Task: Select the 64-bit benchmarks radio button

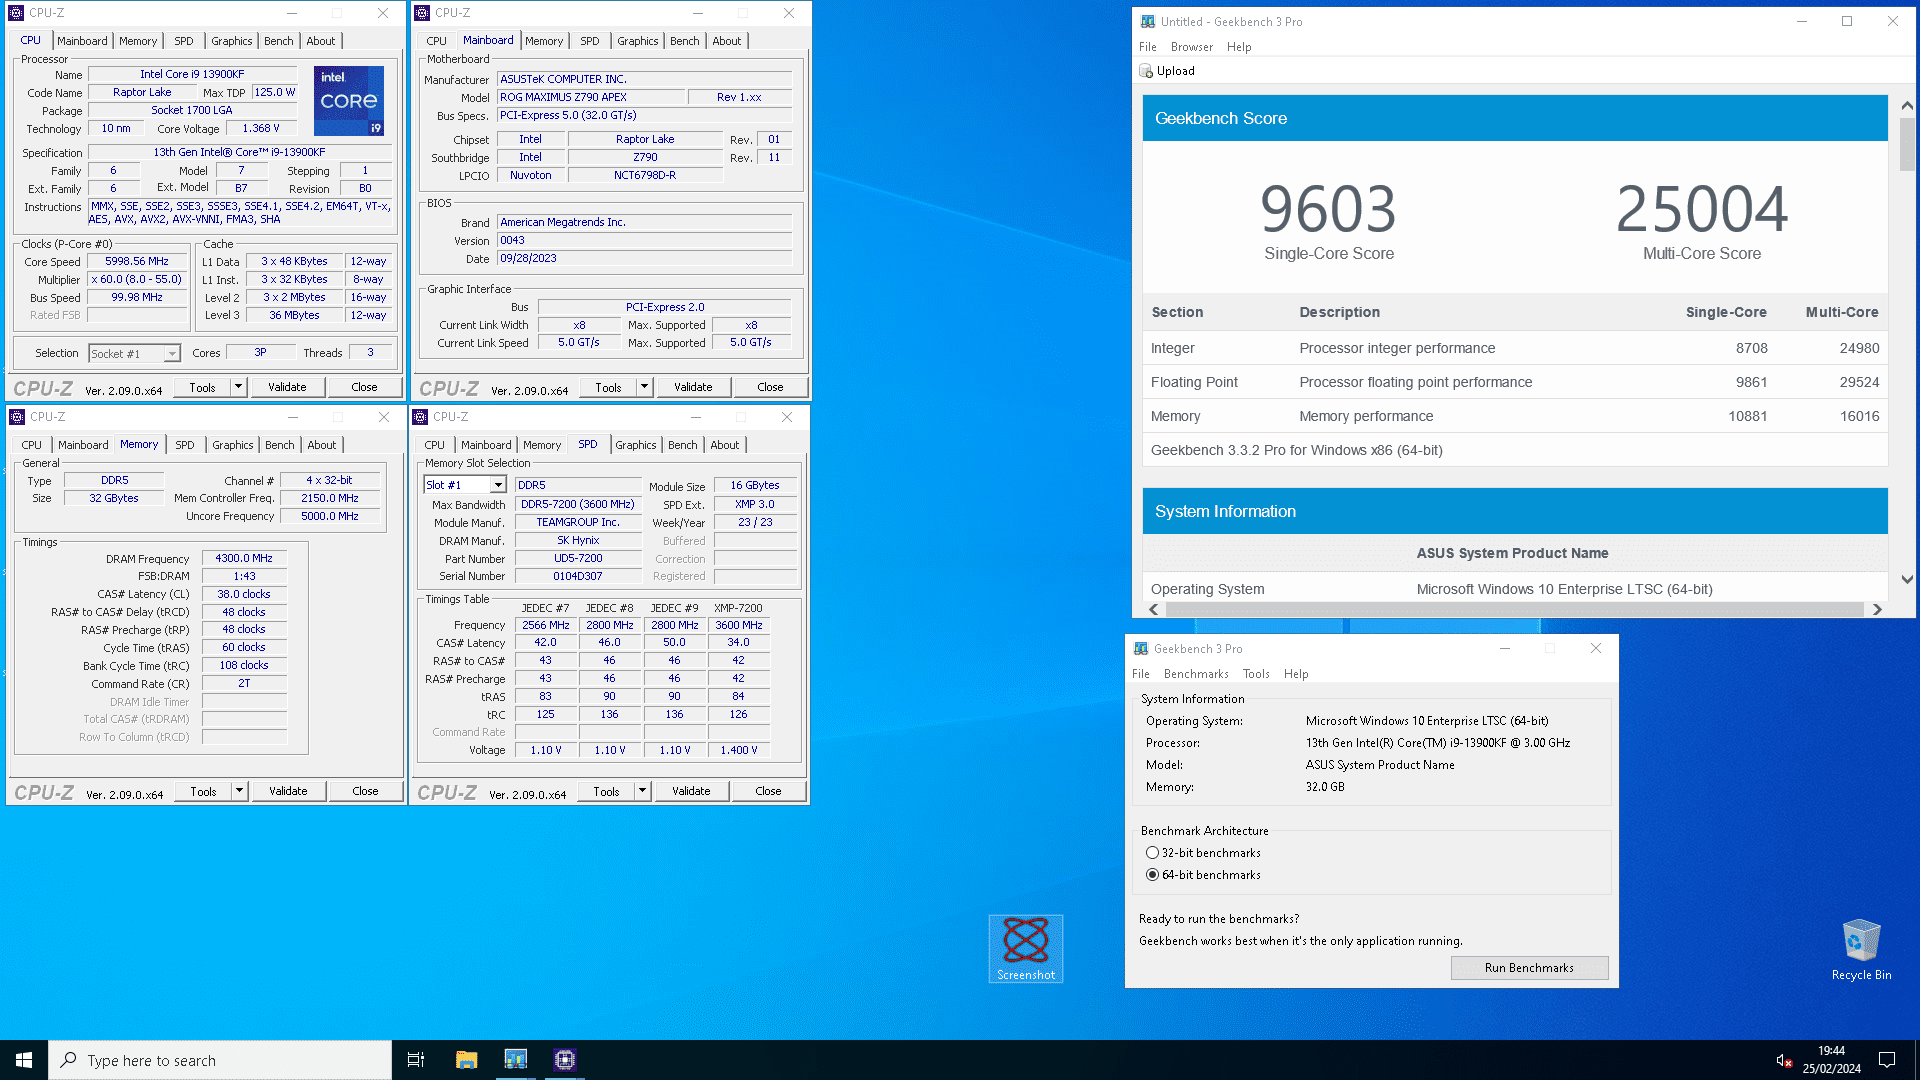Action: 1152,875
